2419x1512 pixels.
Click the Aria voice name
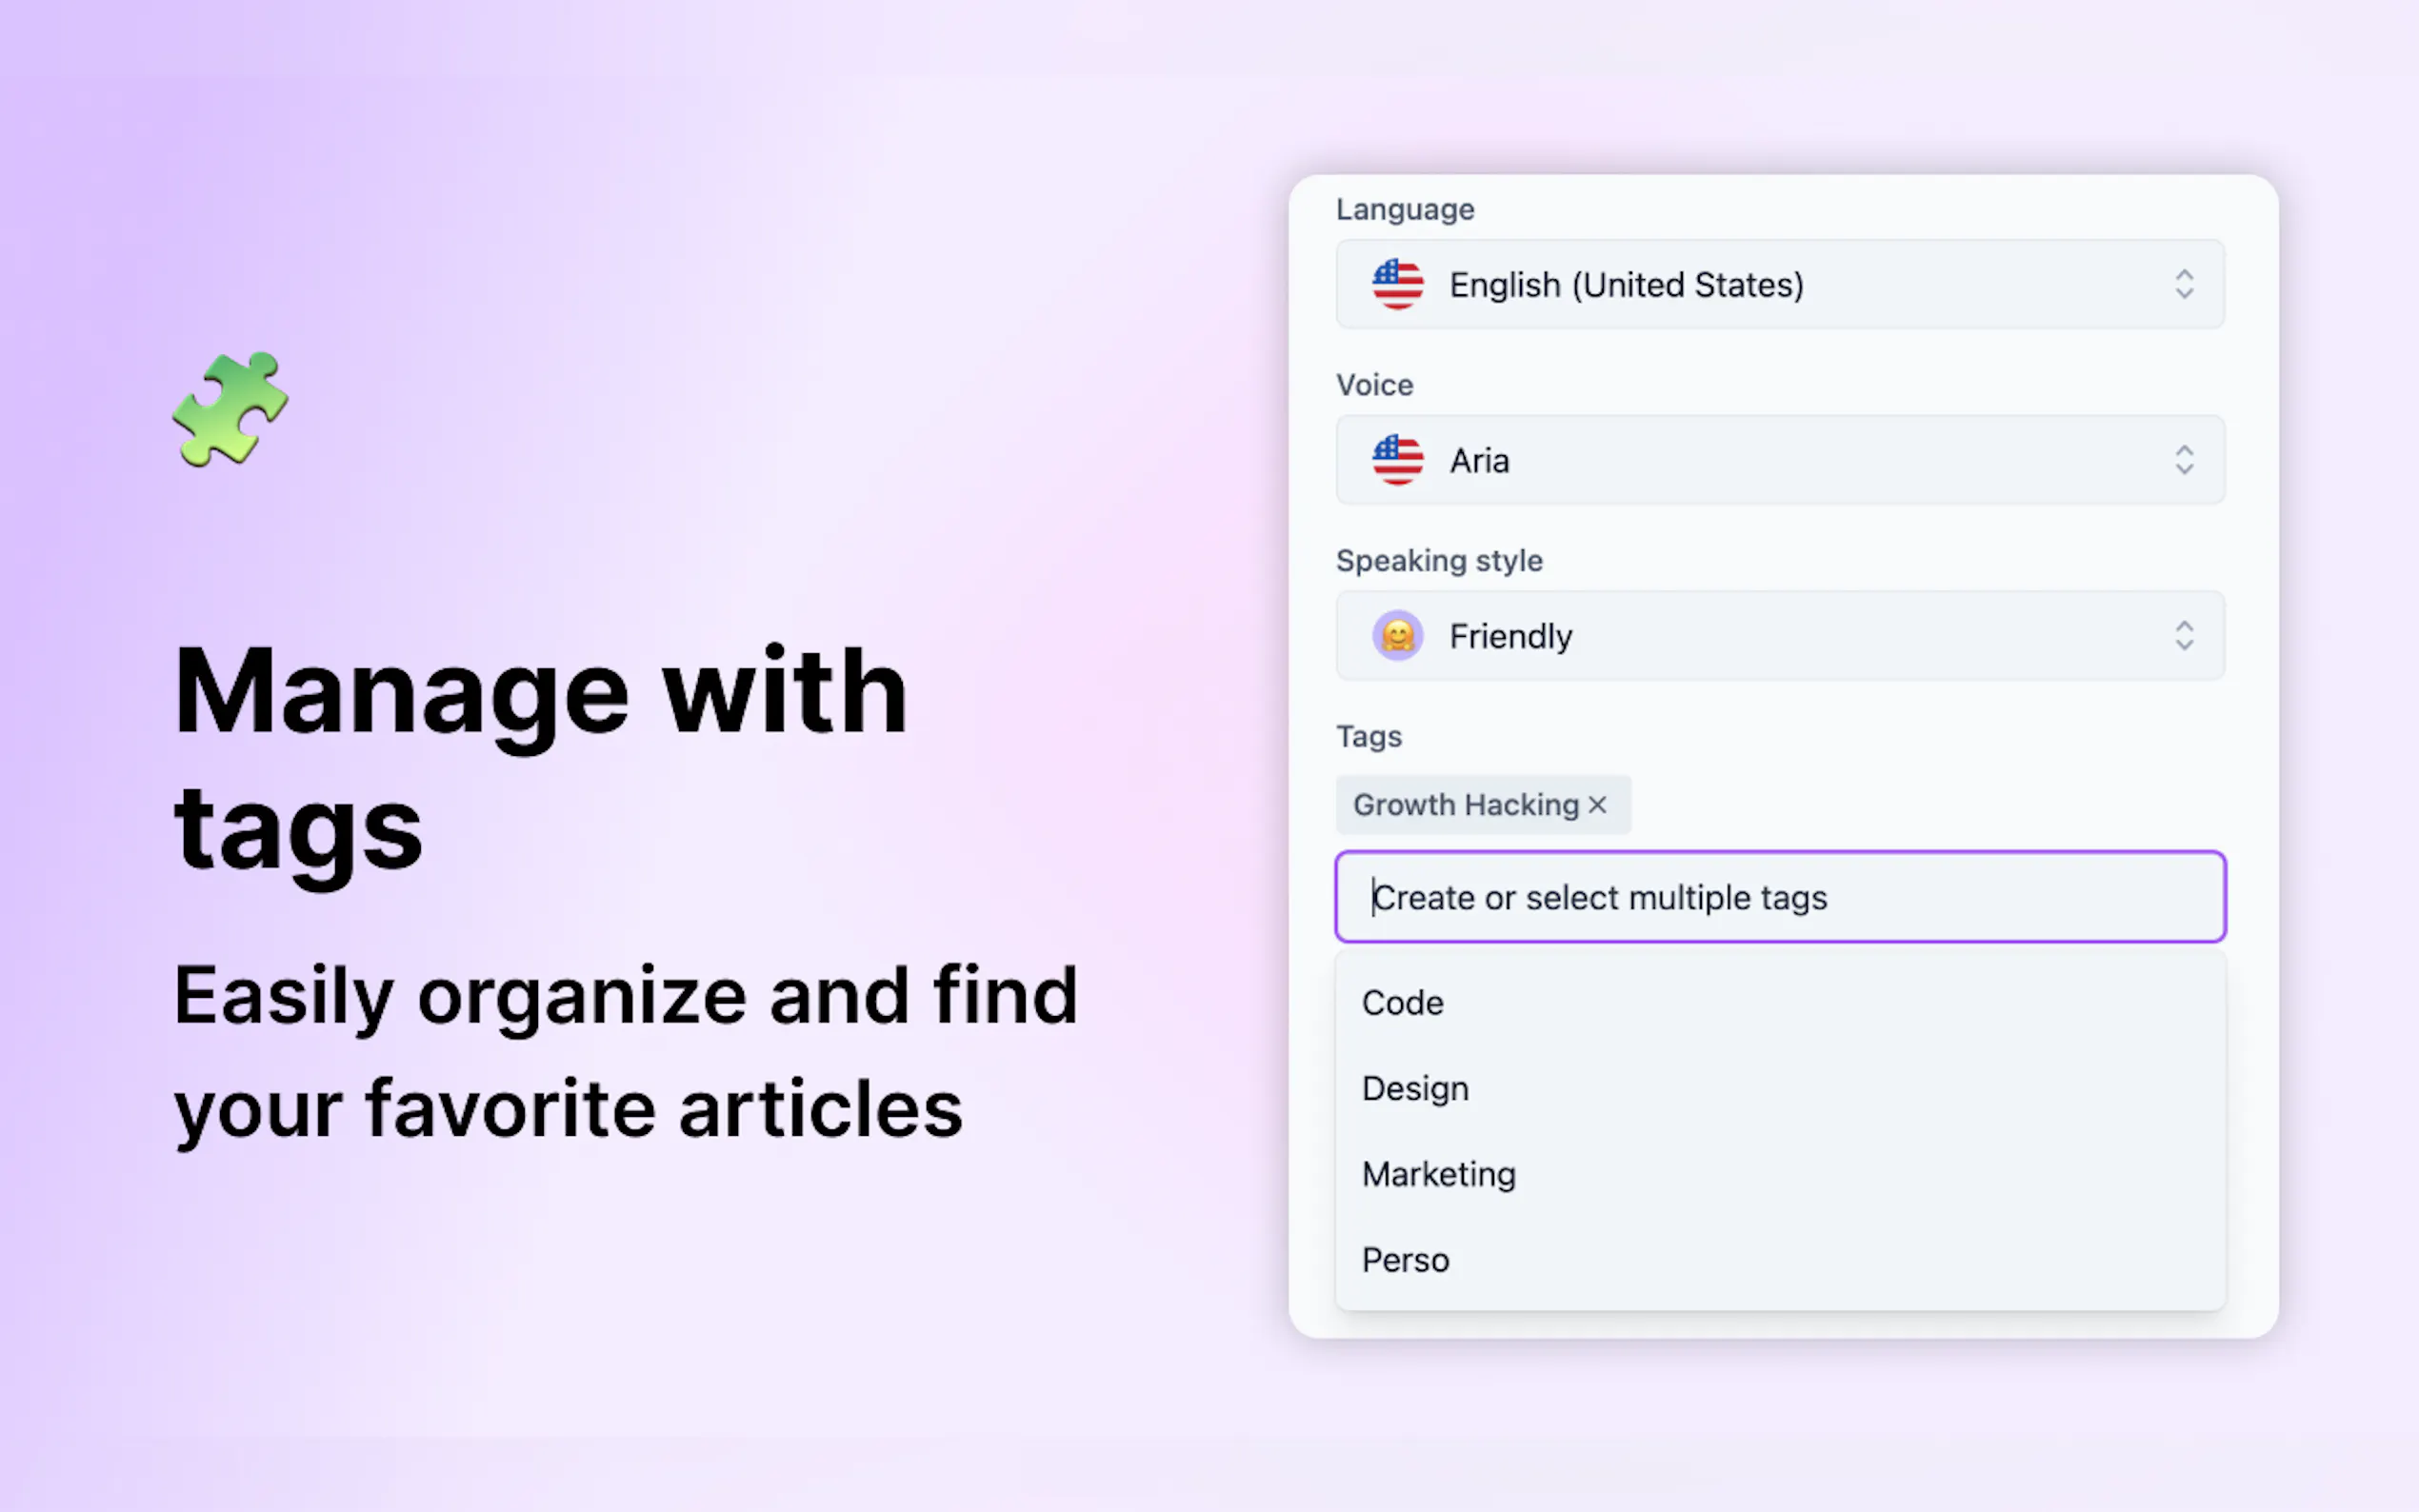coord(1479,461)
